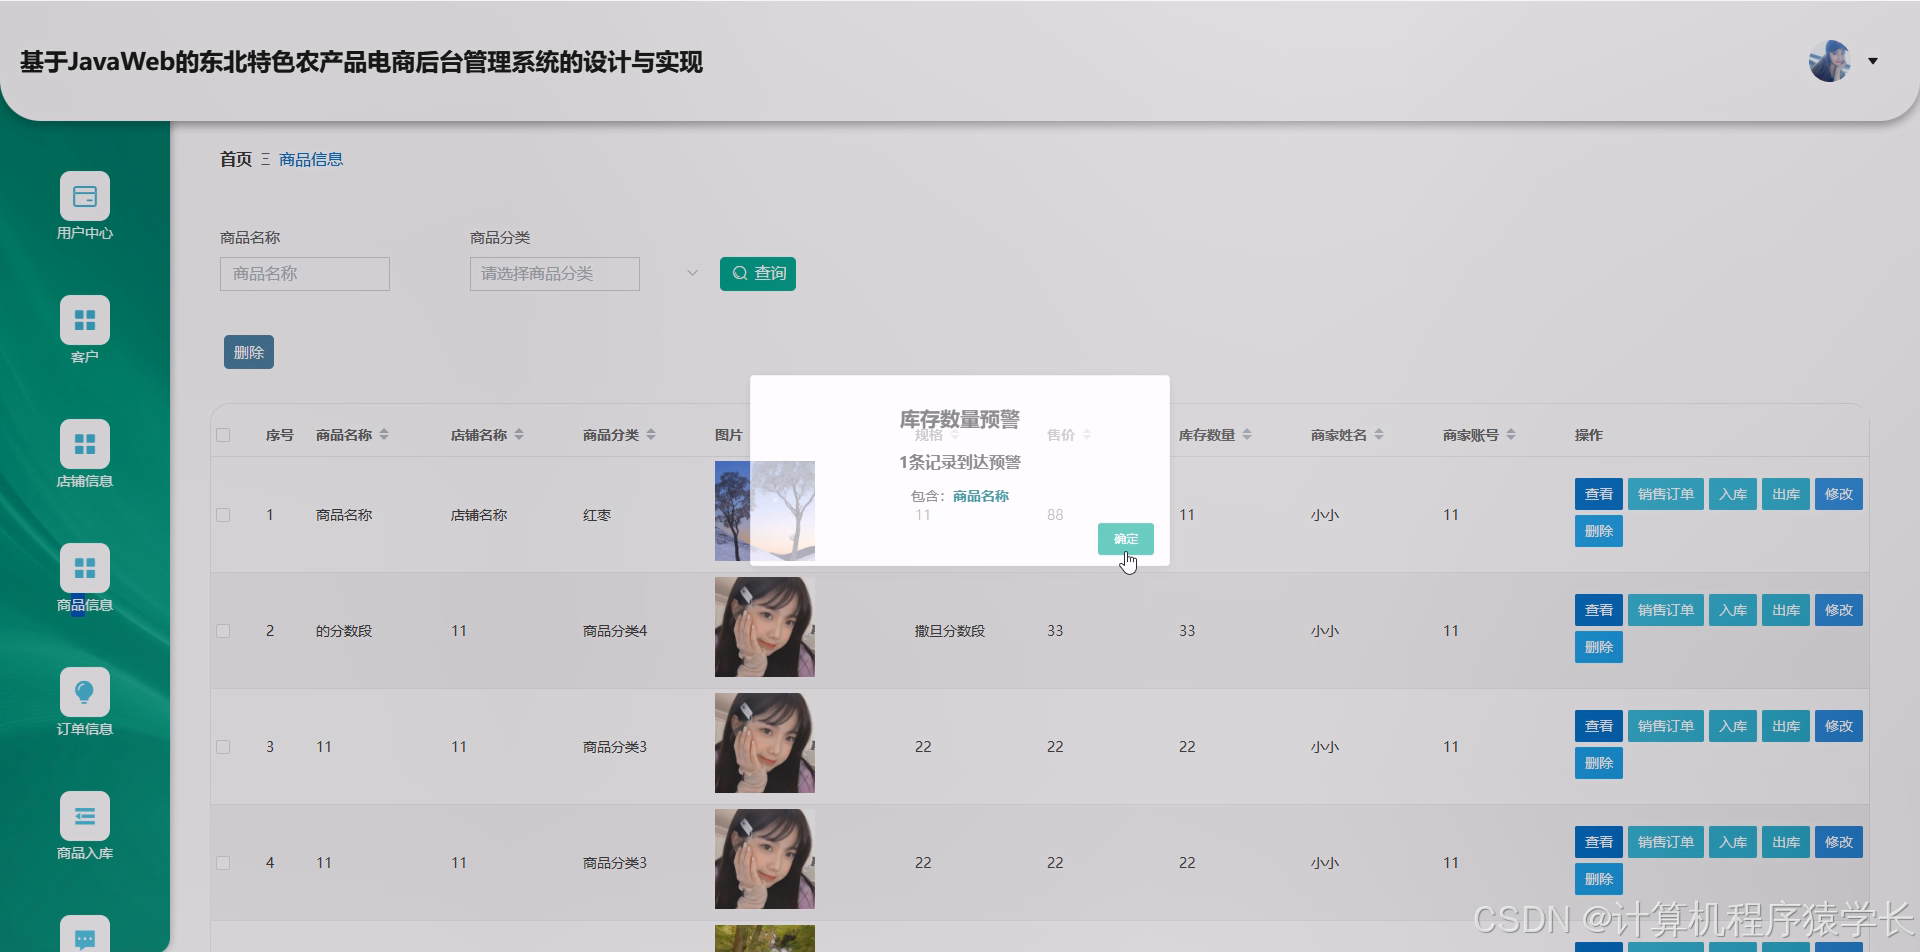This screenshot has height=952, width=1920.
Task: Toggle the select-all header checkbox
Action: tap(223, 435)
